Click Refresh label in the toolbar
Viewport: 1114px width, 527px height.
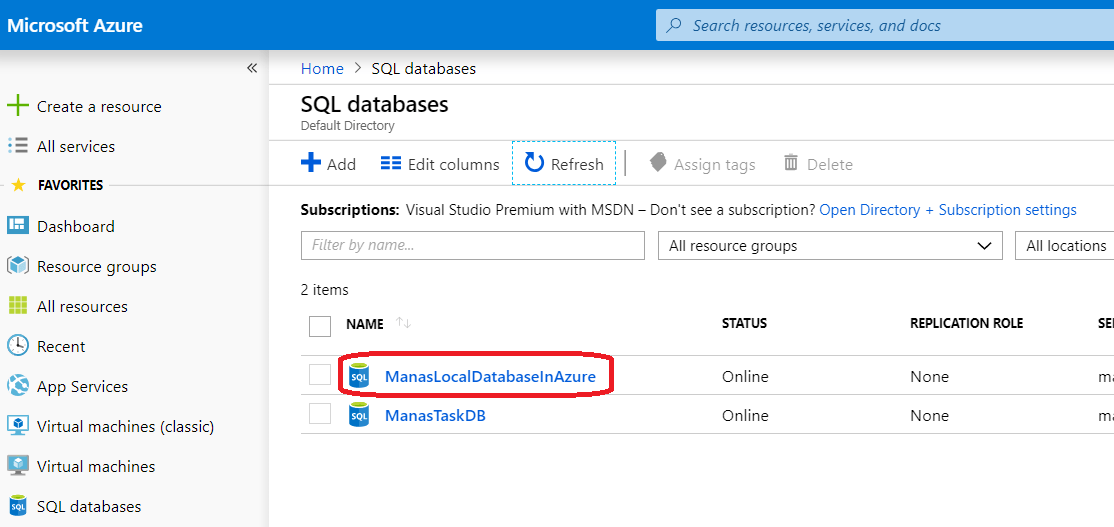tap(577, 164)
